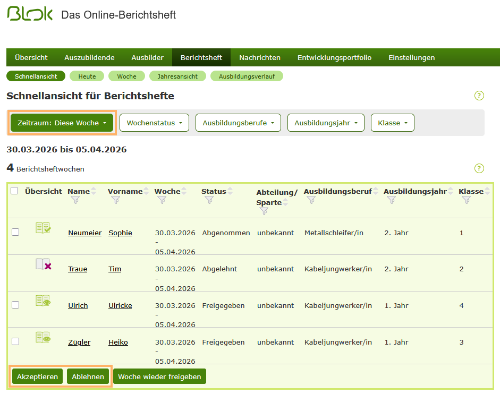
Task: Sort table by Ausbildungsjahr arrows
Action: pyautogui.click(x=451, y=191)
